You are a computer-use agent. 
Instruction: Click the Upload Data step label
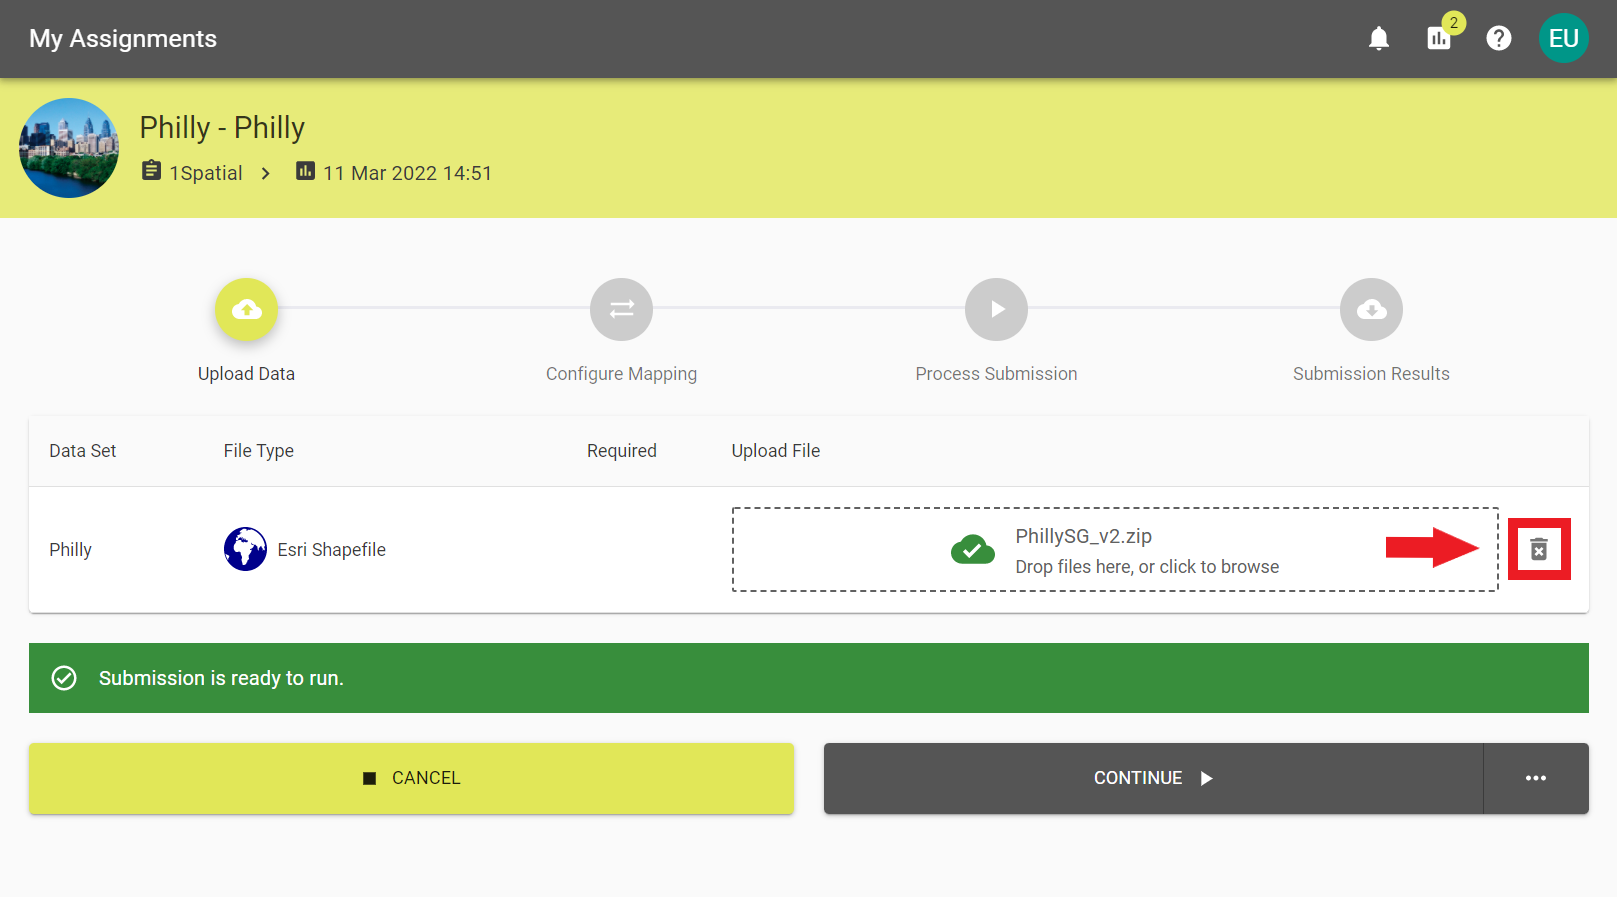pyautogui.click(x=246, y=374)
